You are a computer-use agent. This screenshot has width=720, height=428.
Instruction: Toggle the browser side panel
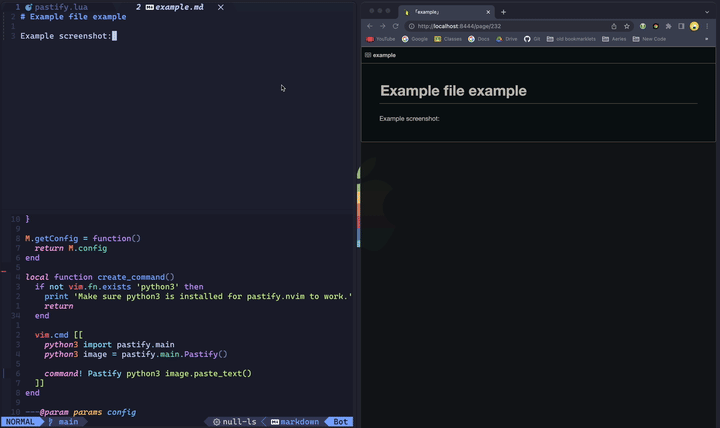[x=681, y=26]
